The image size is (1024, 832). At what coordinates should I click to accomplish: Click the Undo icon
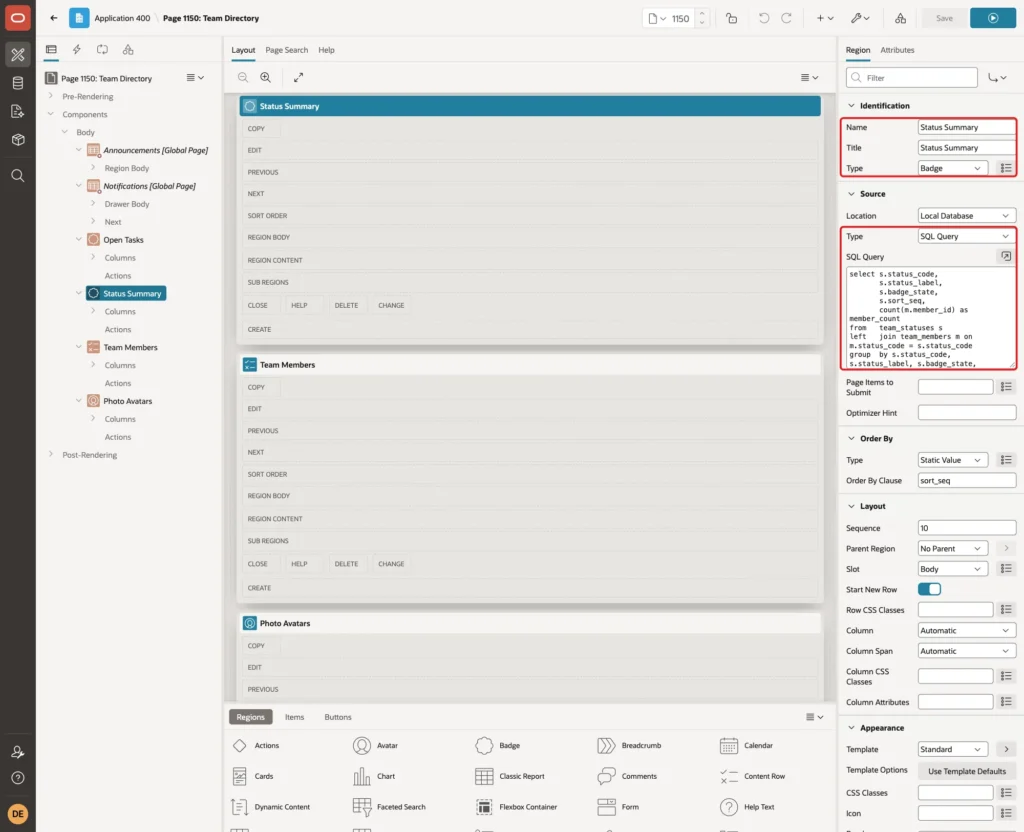coord(763,18)
